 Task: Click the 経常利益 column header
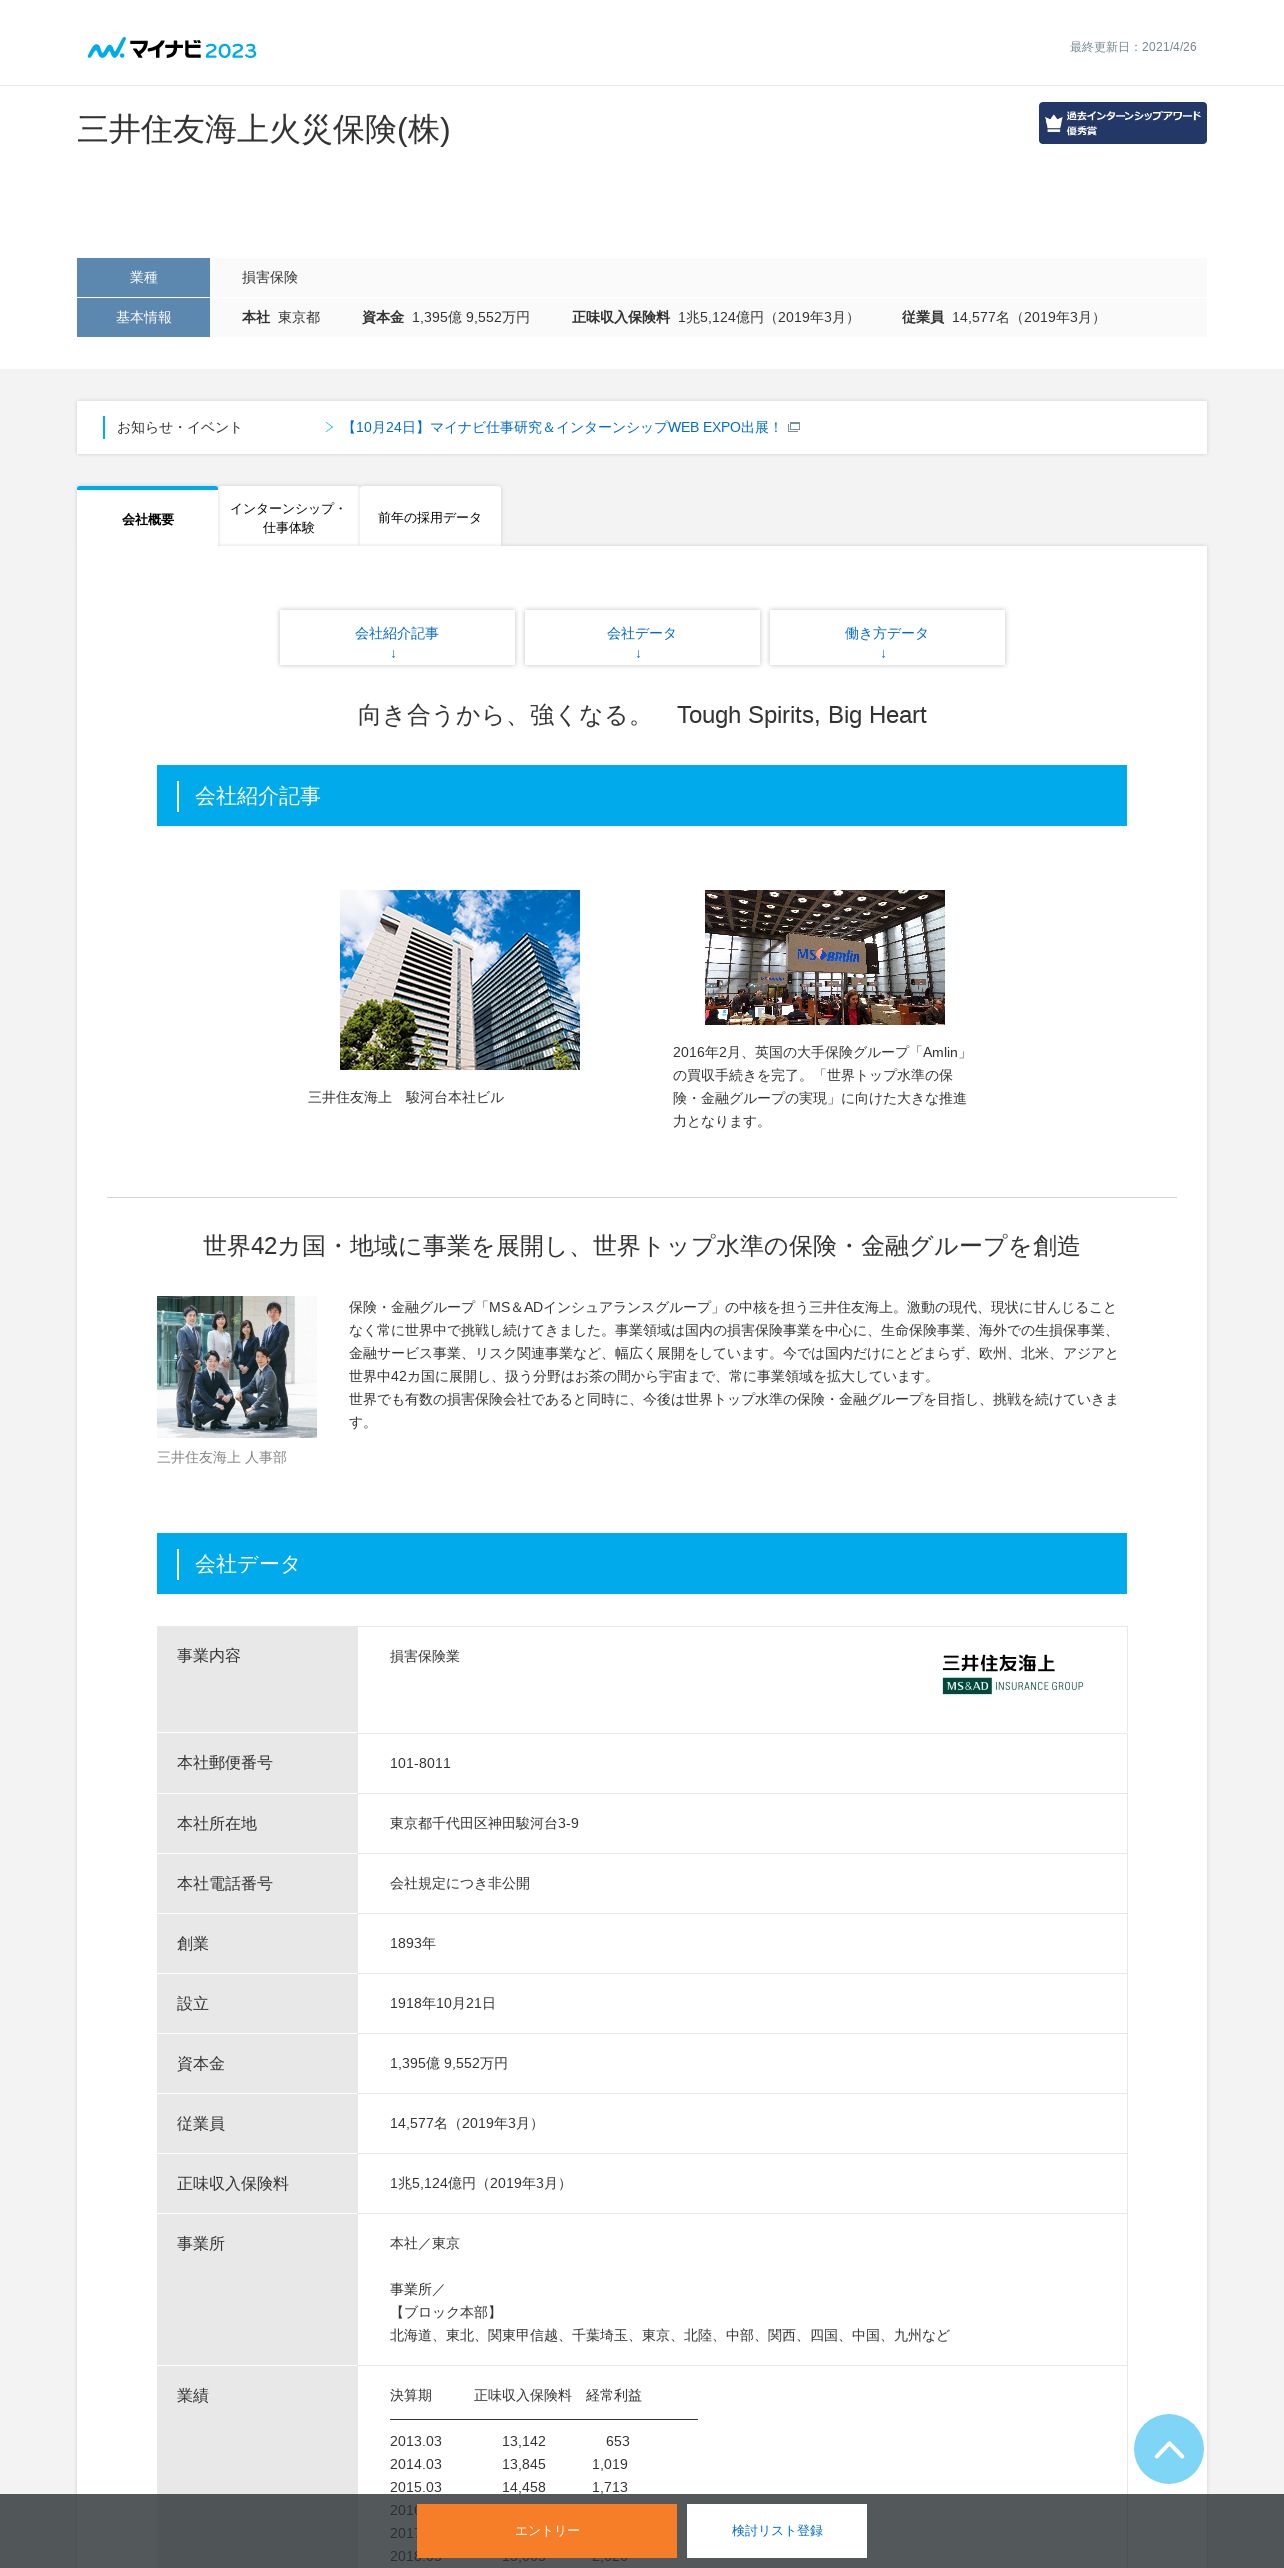pyautogui.click(x=614, y=2395)
